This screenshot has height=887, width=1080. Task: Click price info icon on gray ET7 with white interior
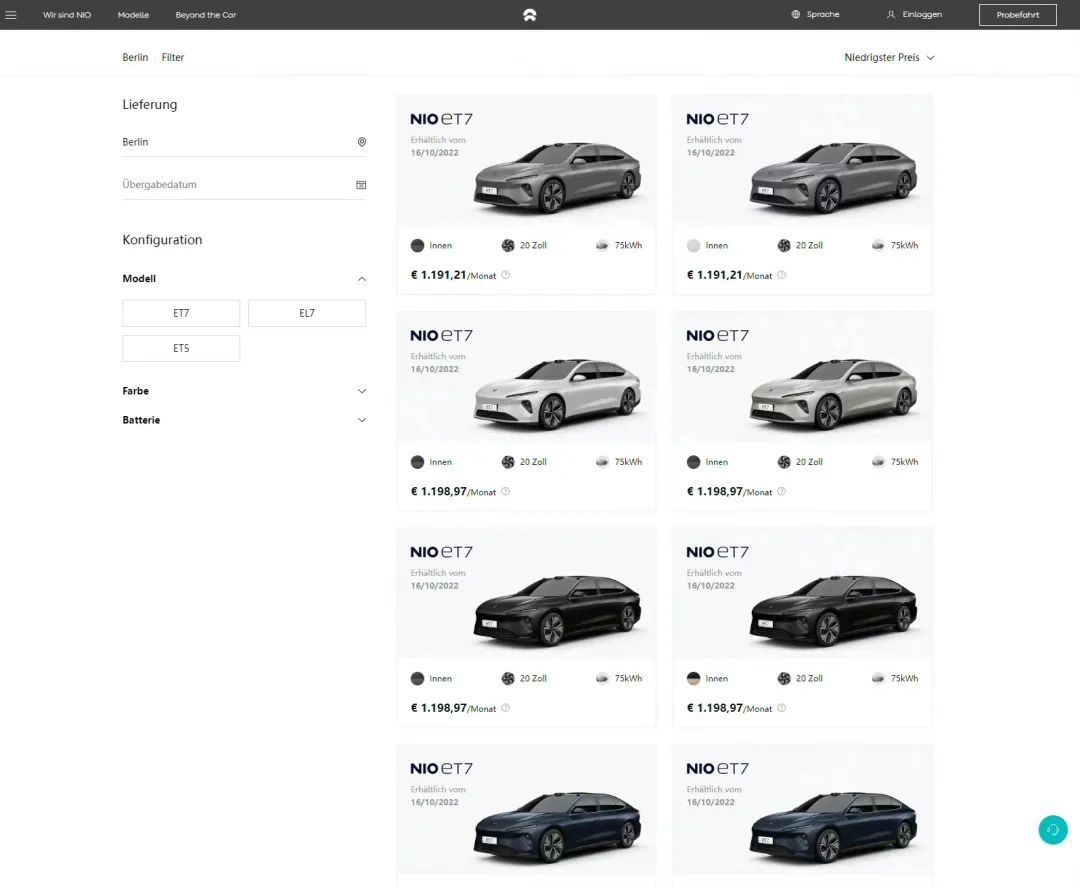point(781,275)
